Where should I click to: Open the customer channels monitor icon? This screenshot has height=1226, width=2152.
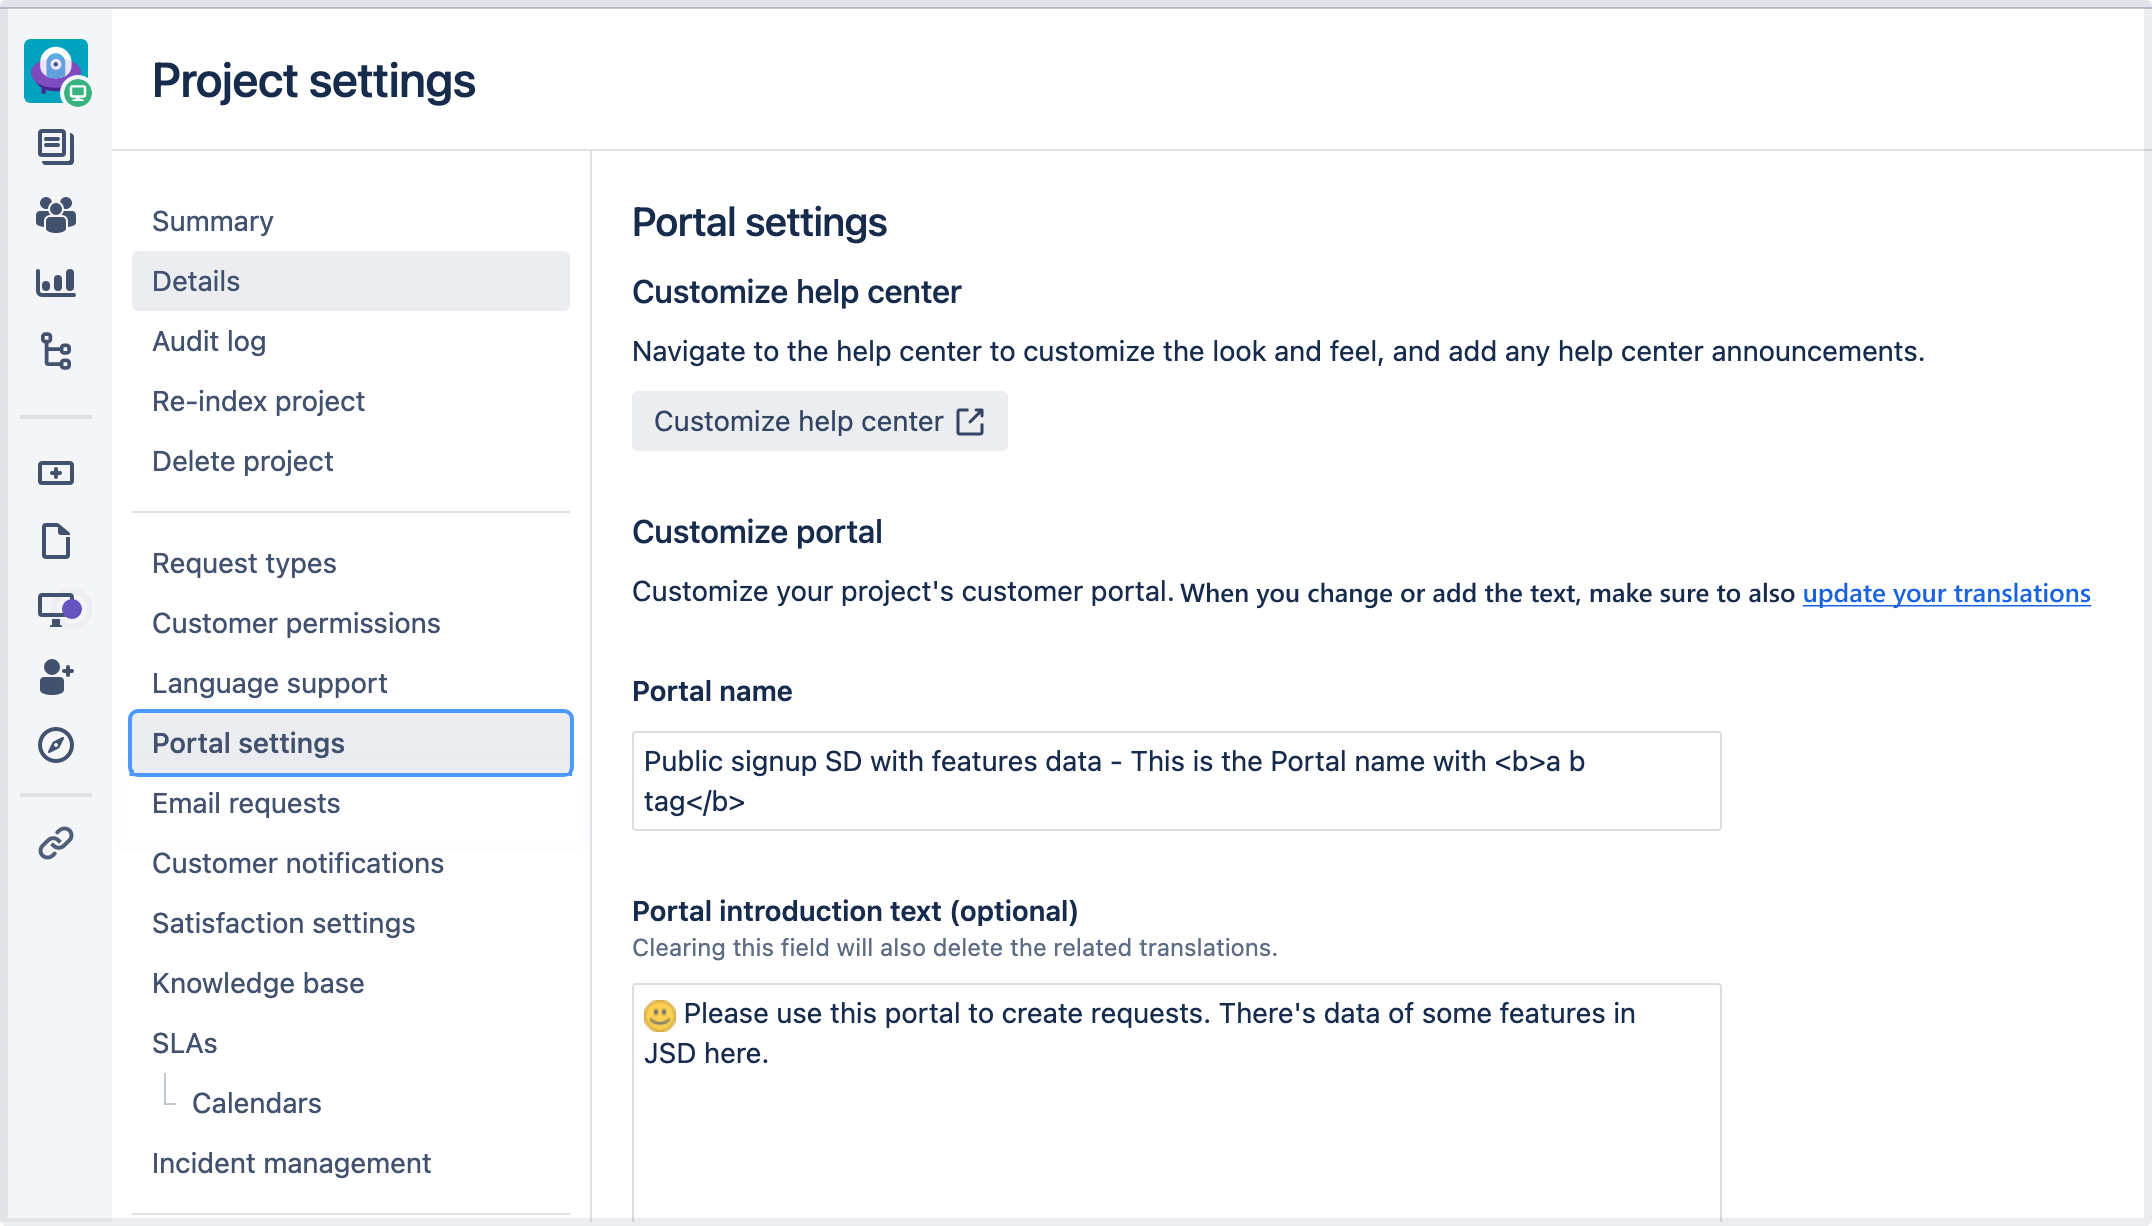click(58, 609)
